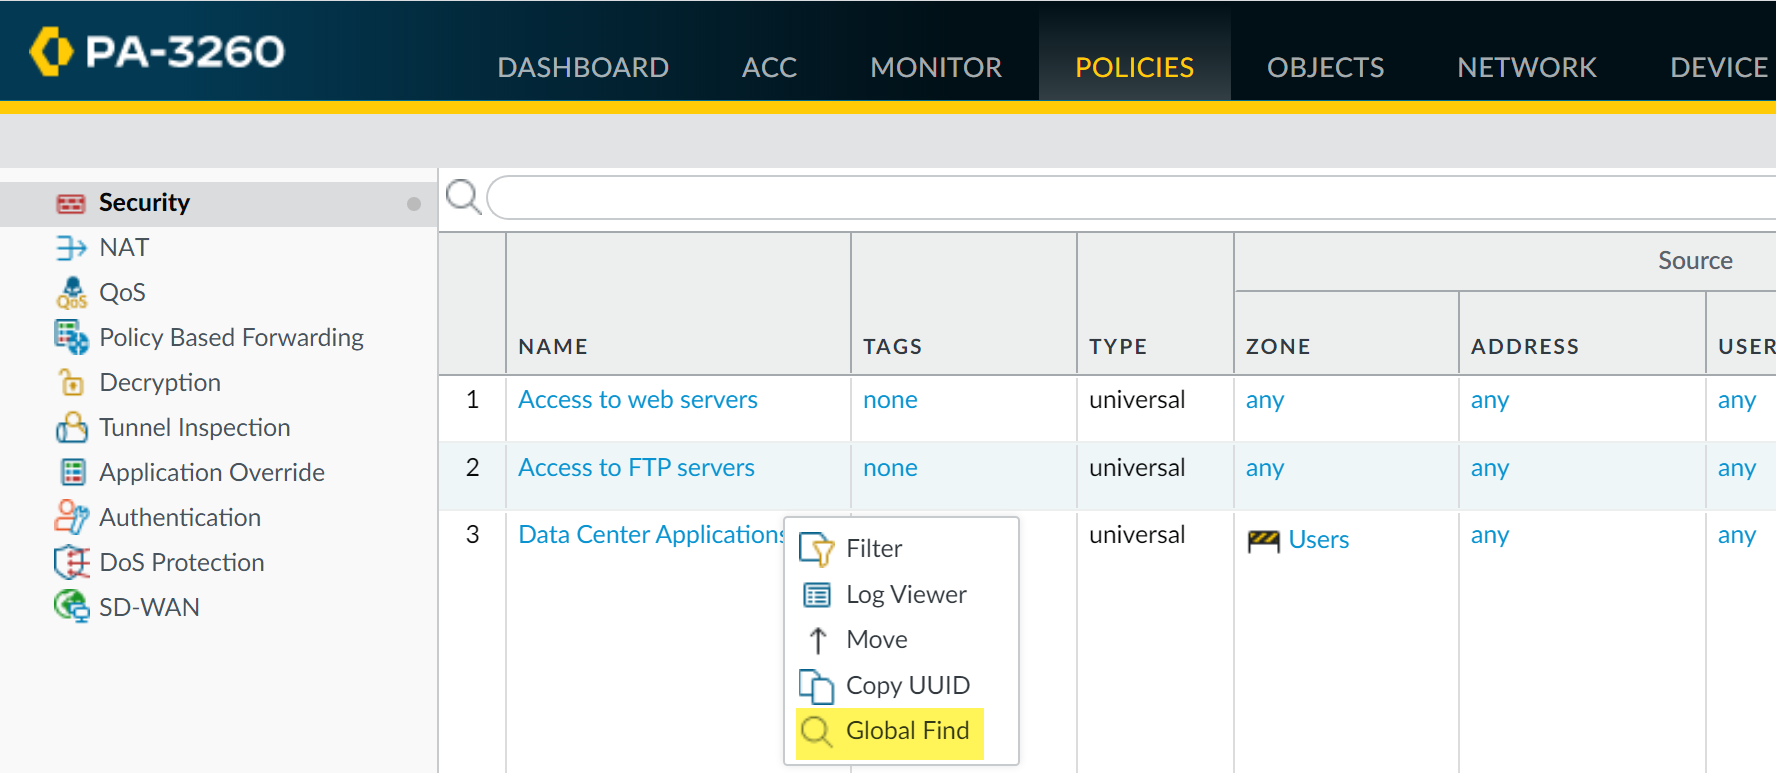Select Copy UUID in context menu

tap(907, 686)
